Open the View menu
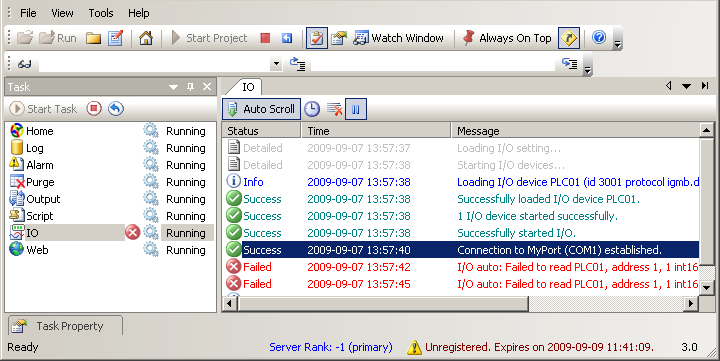 coord(62,13)
